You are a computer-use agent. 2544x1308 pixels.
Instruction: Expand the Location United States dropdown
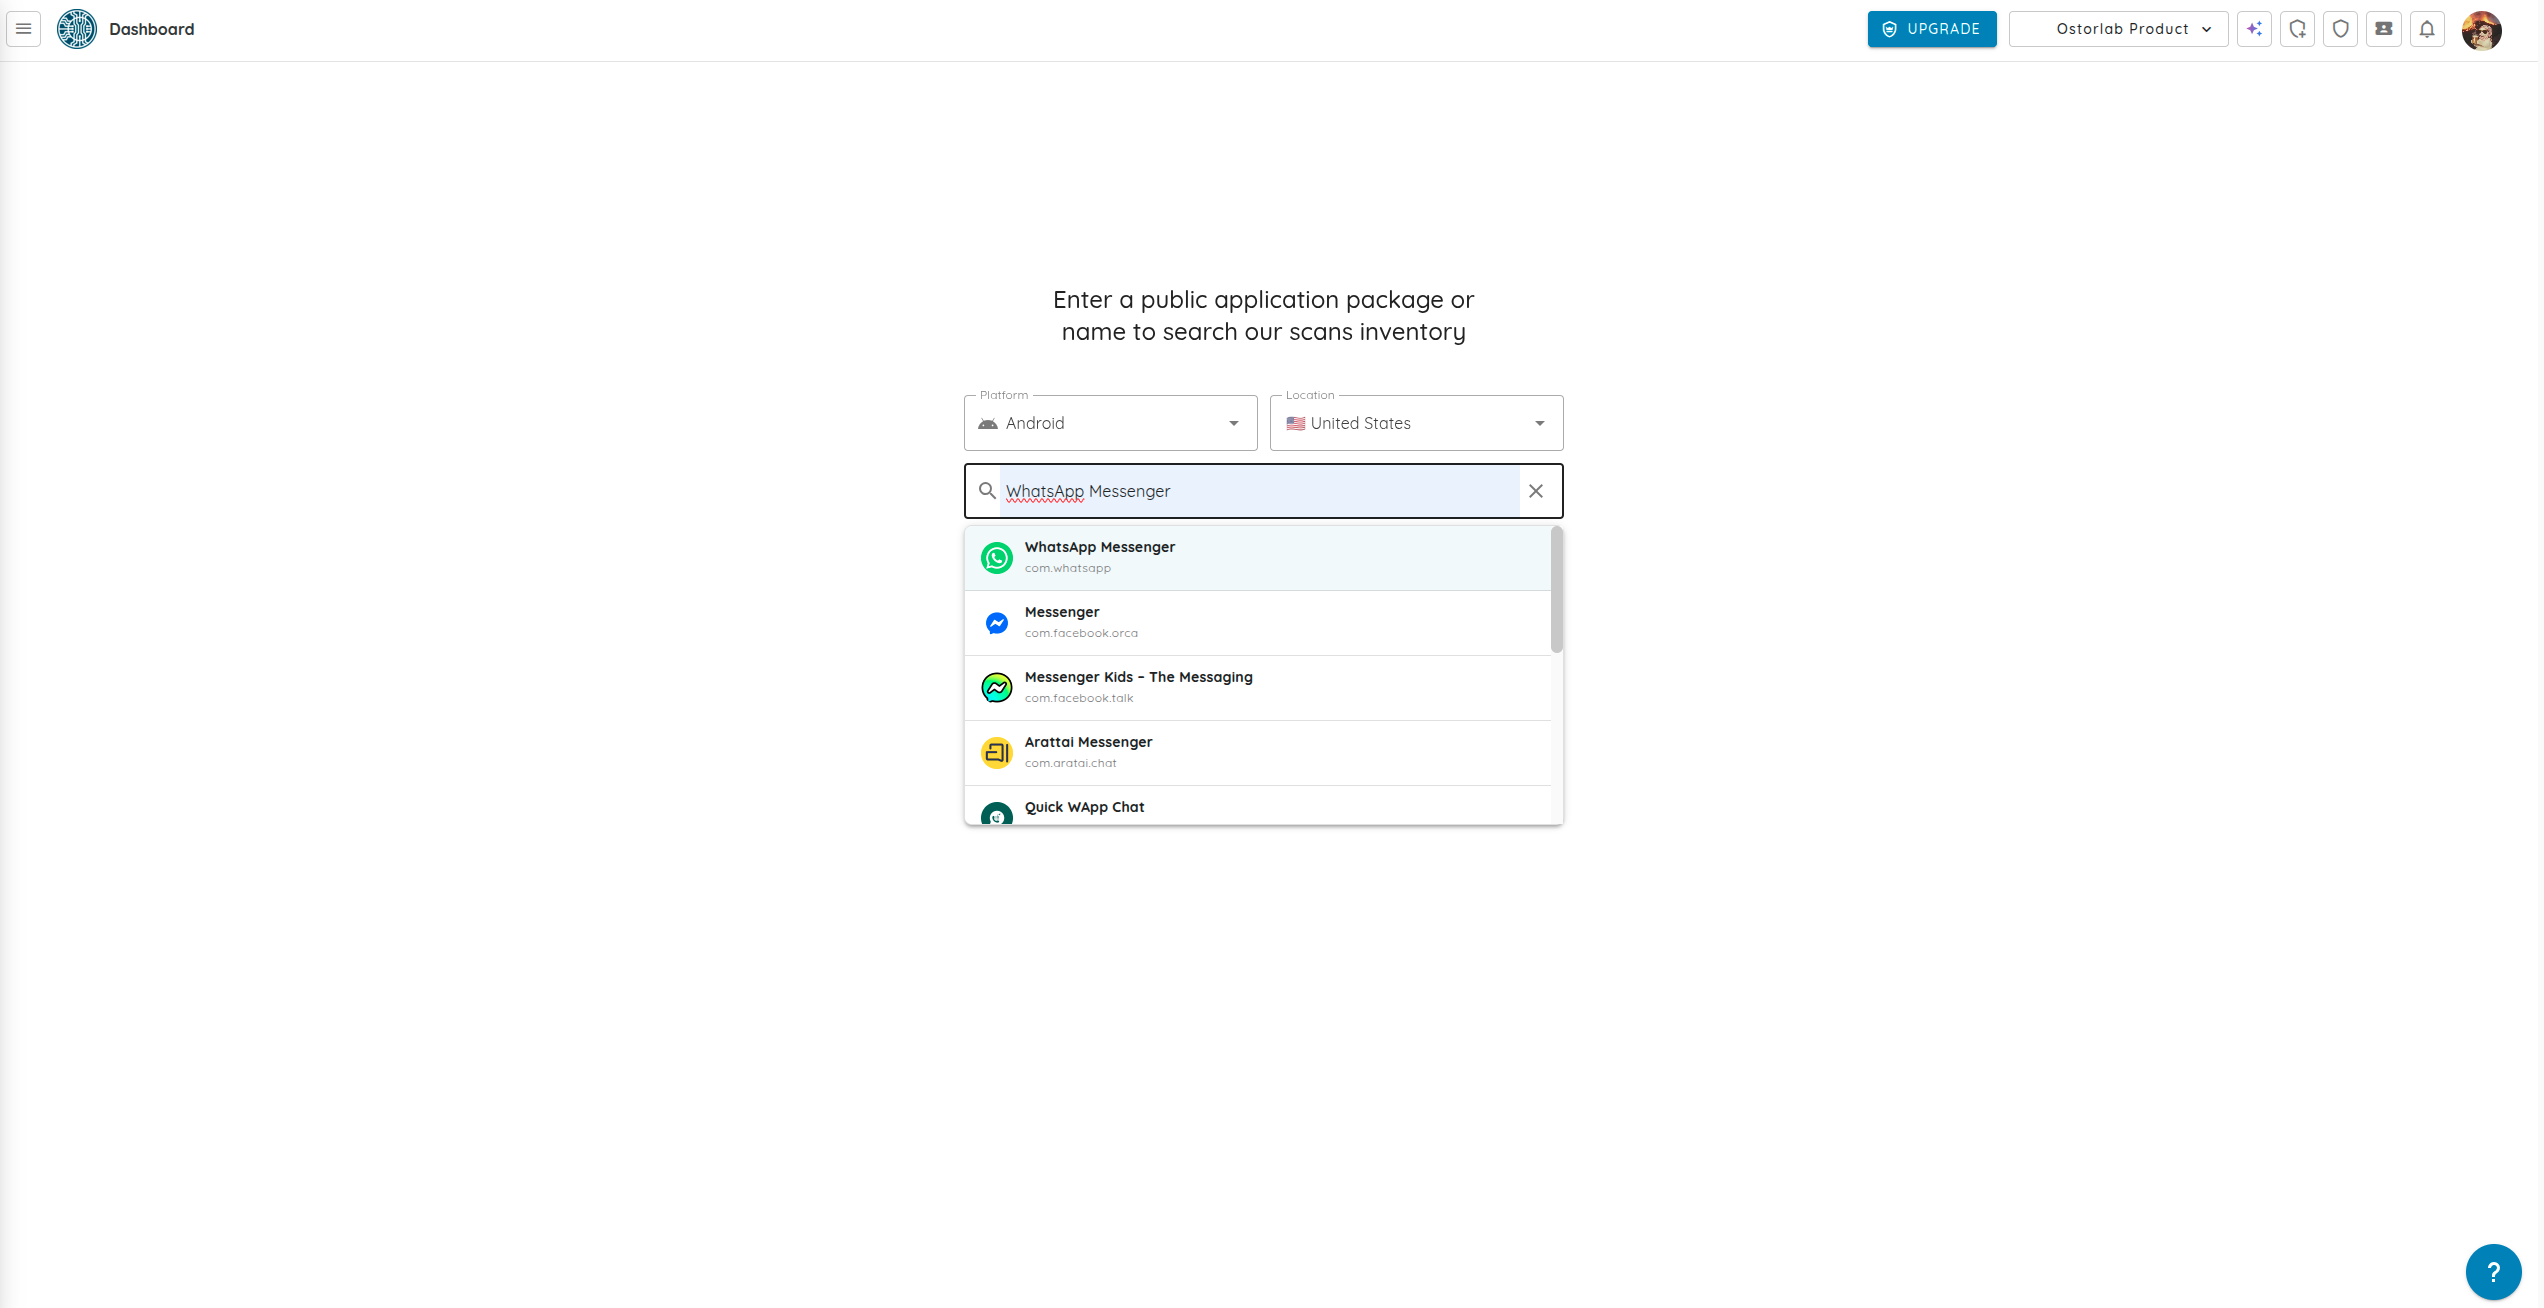coord(1416,423)
